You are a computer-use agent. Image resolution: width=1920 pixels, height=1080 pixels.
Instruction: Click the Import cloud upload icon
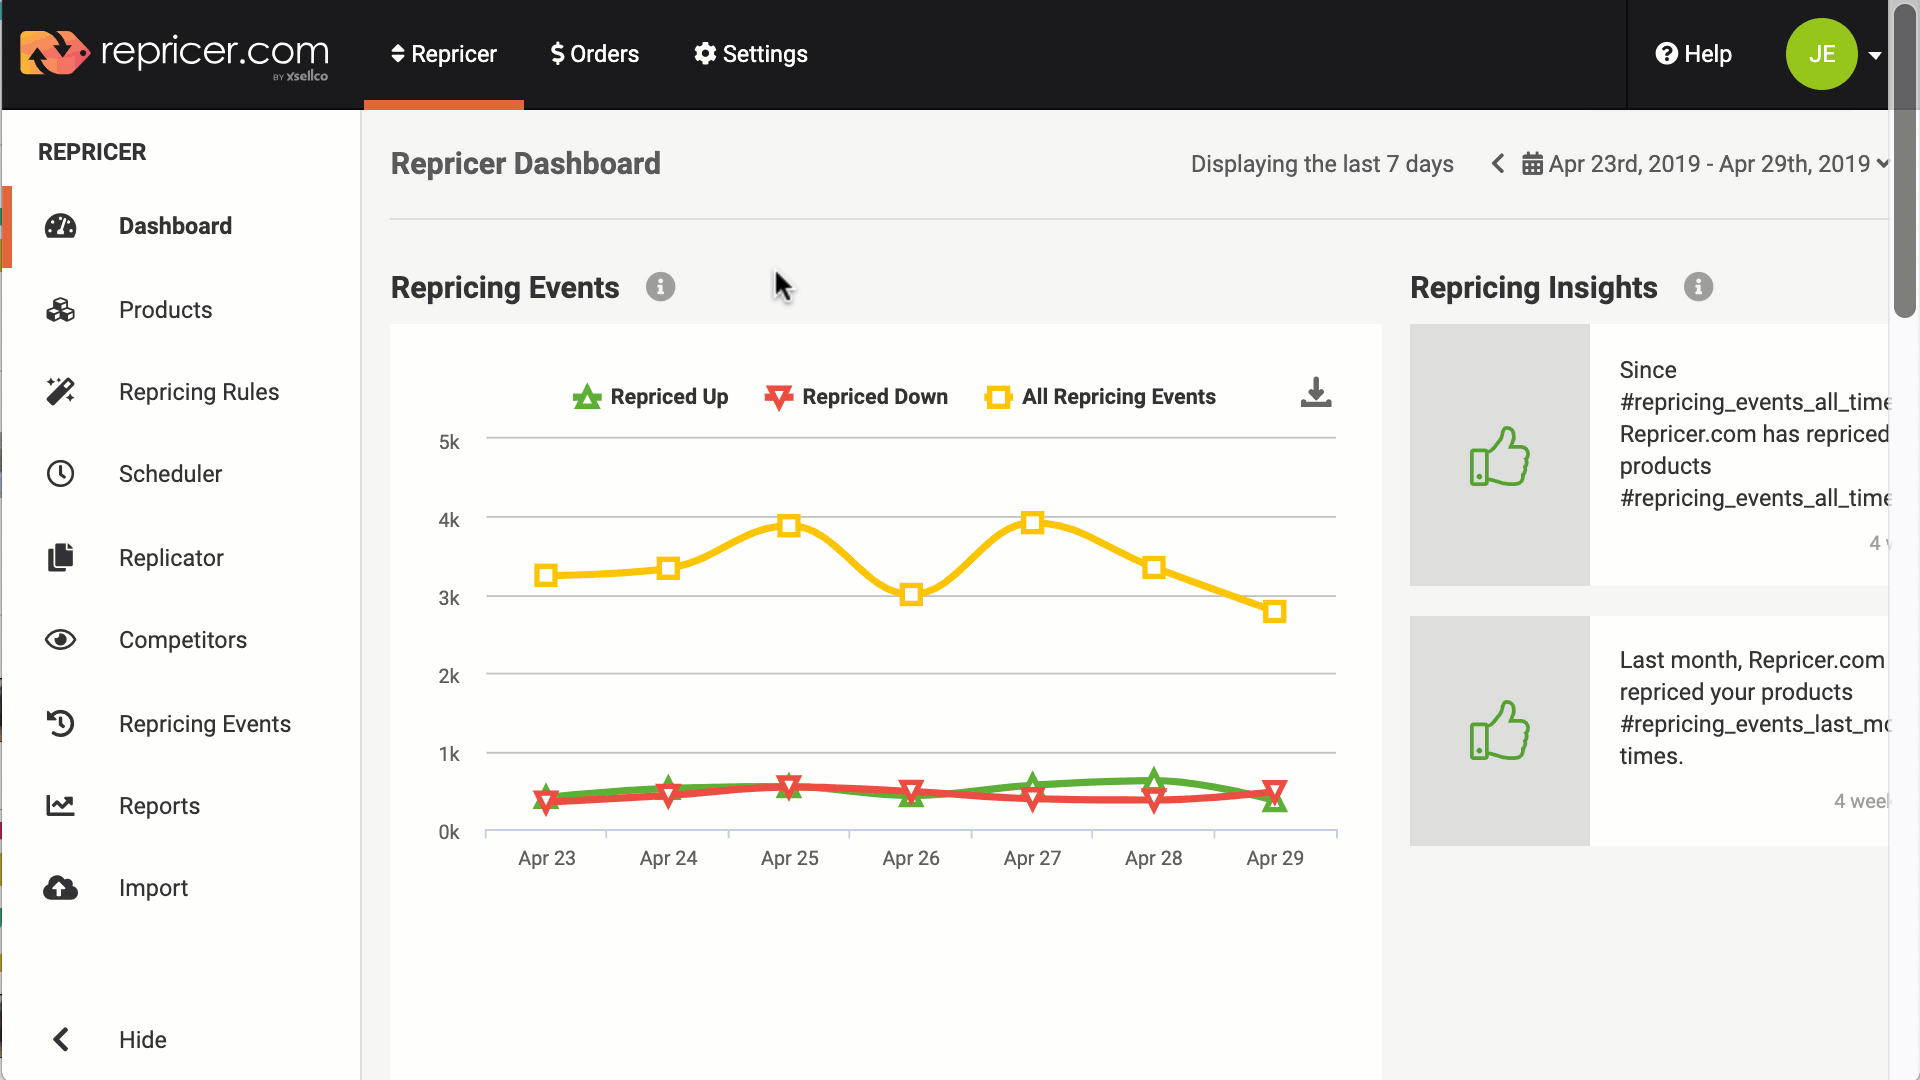click(61, 888)
